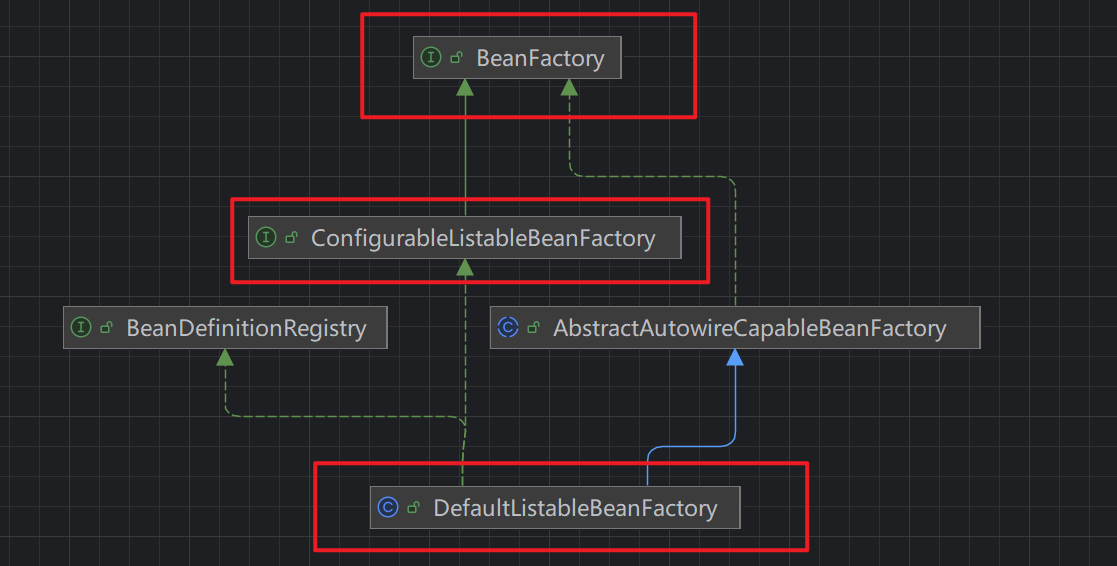Select the AbstractAutowireCapableBeanFactory node label
The width and height of the screenshot is (1117, 566).
pyautogui.click(x=749, y=328)
